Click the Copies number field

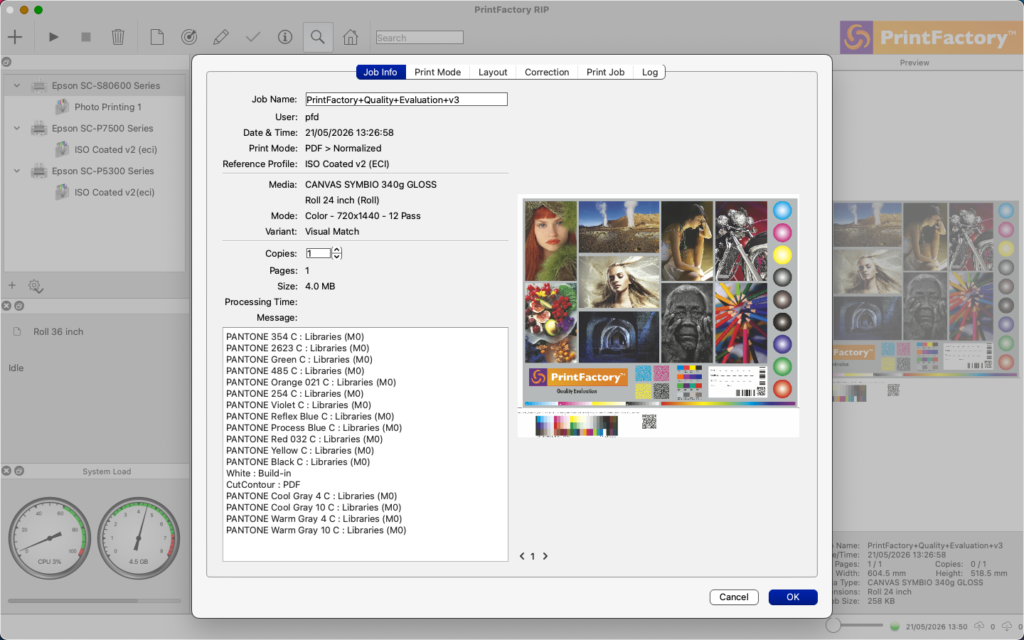[x=318, y=253]
